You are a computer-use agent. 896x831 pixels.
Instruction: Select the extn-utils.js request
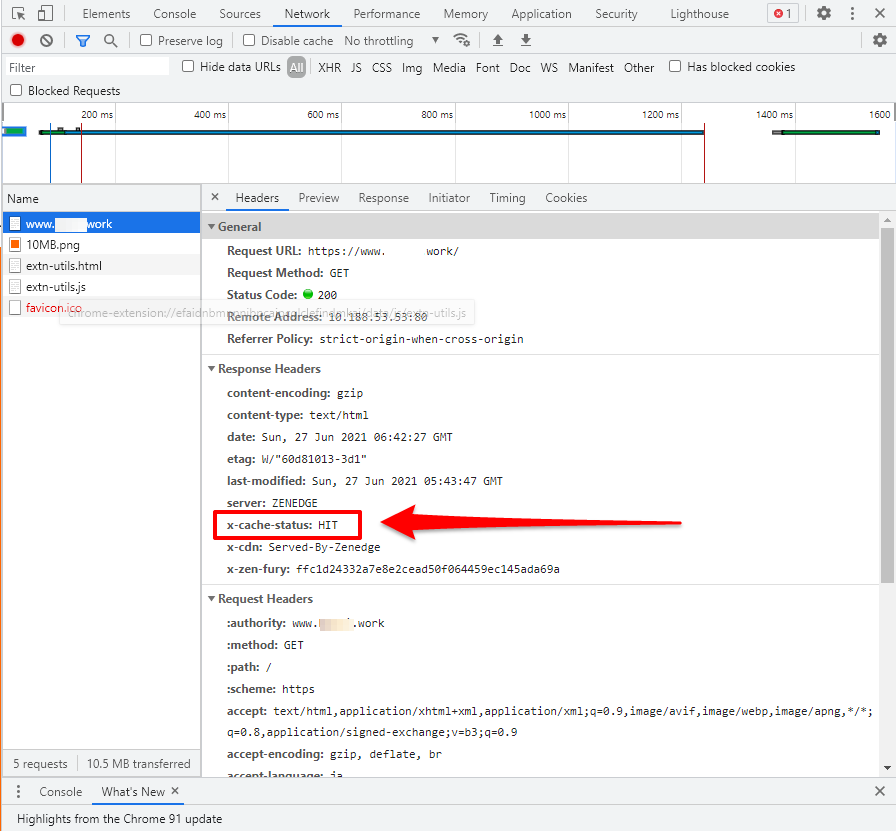102,287
